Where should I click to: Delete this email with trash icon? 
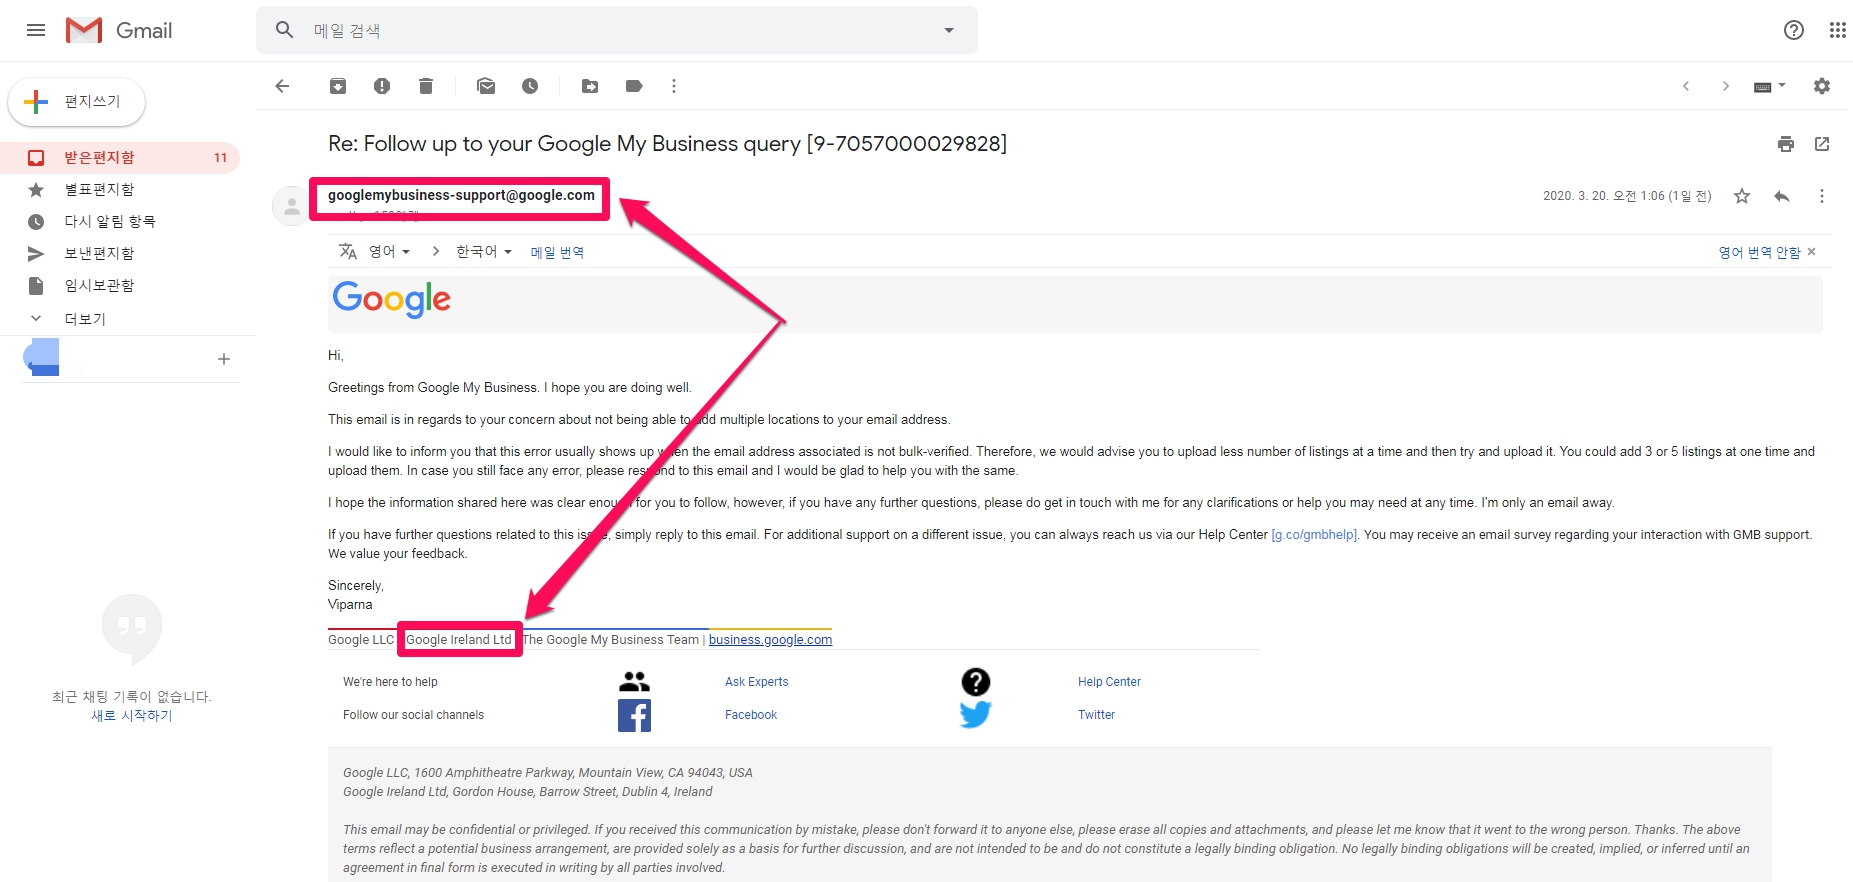pyautogui.click(x=426, y=86)
